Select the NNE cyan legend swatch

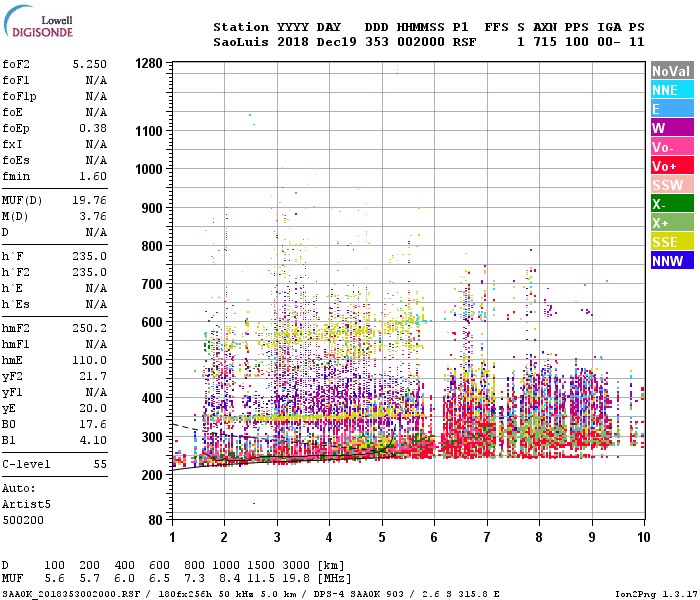coord(672,90)
